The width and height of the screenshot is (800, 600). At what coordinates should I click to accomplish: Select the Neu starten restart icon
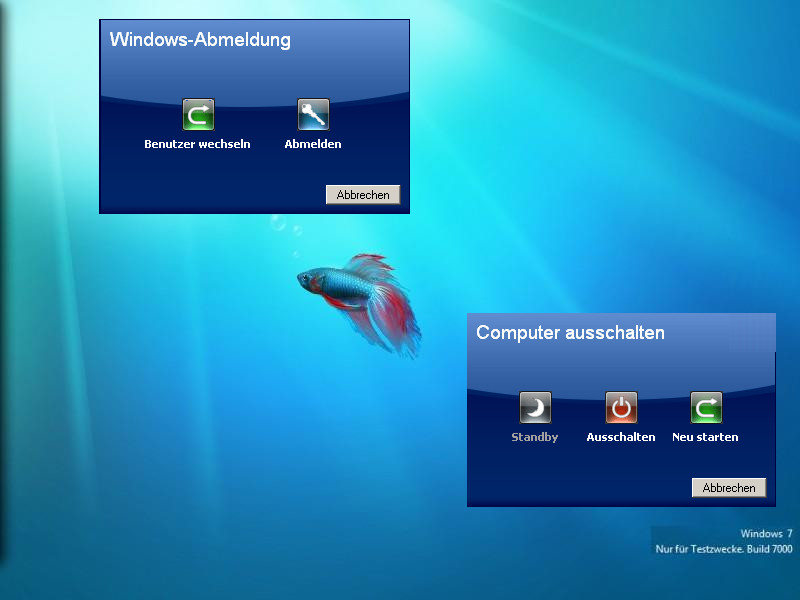coord(706,407)
